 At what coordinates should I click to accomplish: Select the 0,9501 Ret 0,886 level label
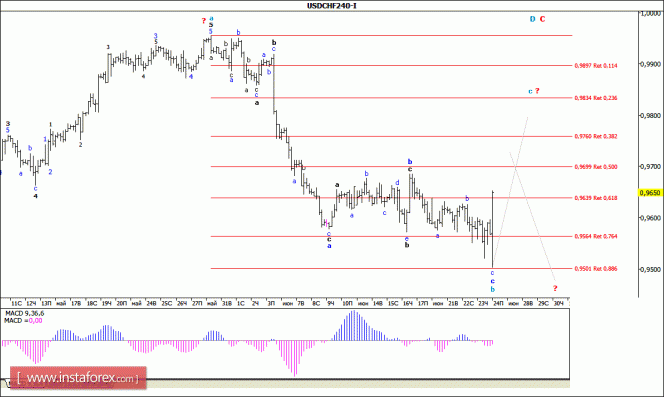(596, 269)
